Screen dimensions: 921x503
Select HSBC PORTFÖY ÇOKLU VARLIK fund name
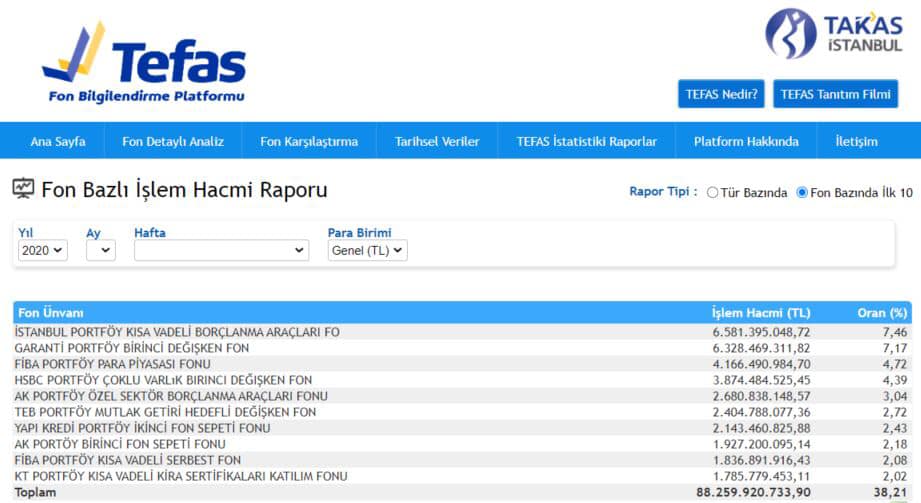tap(163, 380)
